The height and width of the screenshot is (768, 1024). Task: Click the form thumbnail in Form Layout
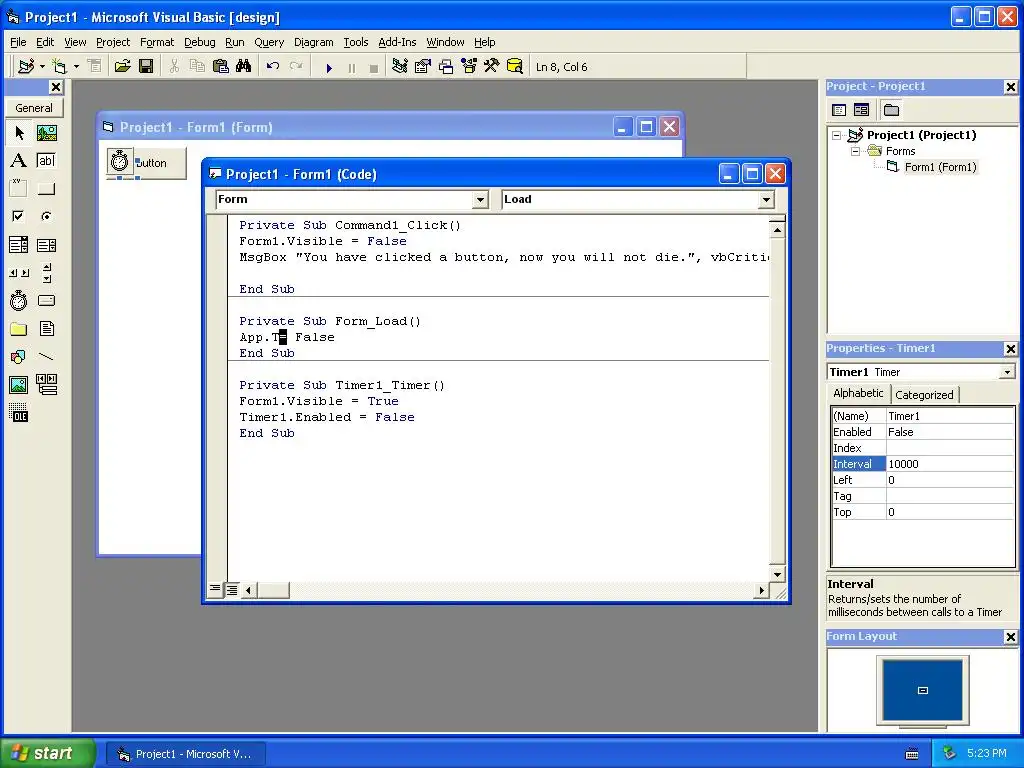923,690
